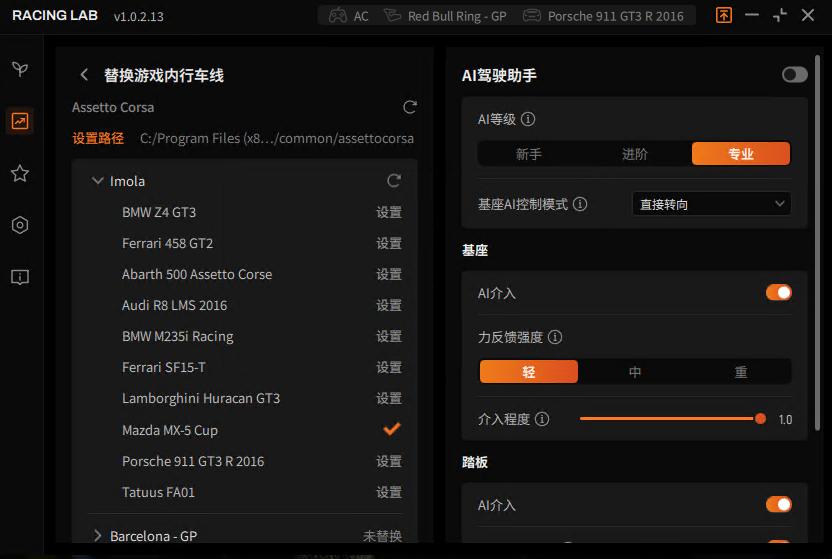Disable AI介入 switch under 基座
This screenshot has width=832, height=559.
coord(778,292)
